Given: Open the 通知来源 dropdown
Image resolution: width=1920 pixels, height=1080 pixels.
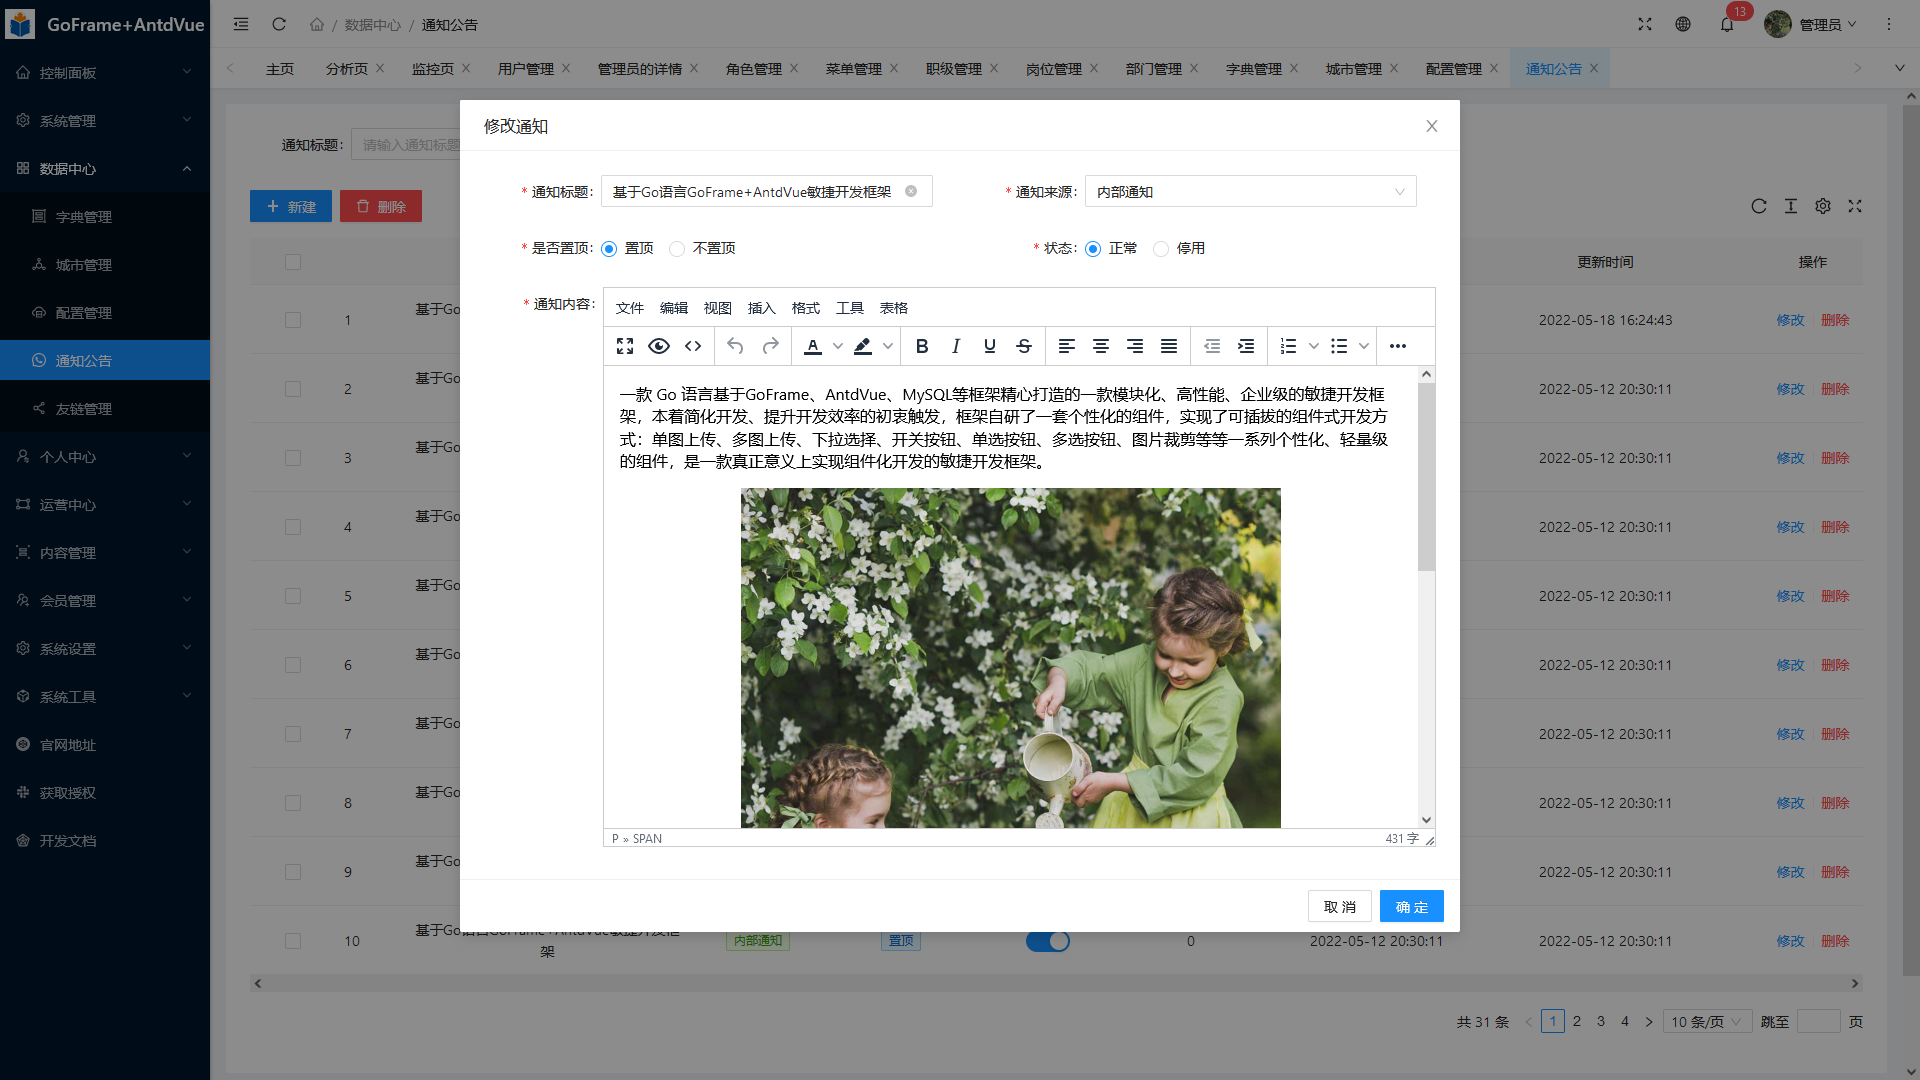Looking at the screenshot, I should tap(1250, 192).
